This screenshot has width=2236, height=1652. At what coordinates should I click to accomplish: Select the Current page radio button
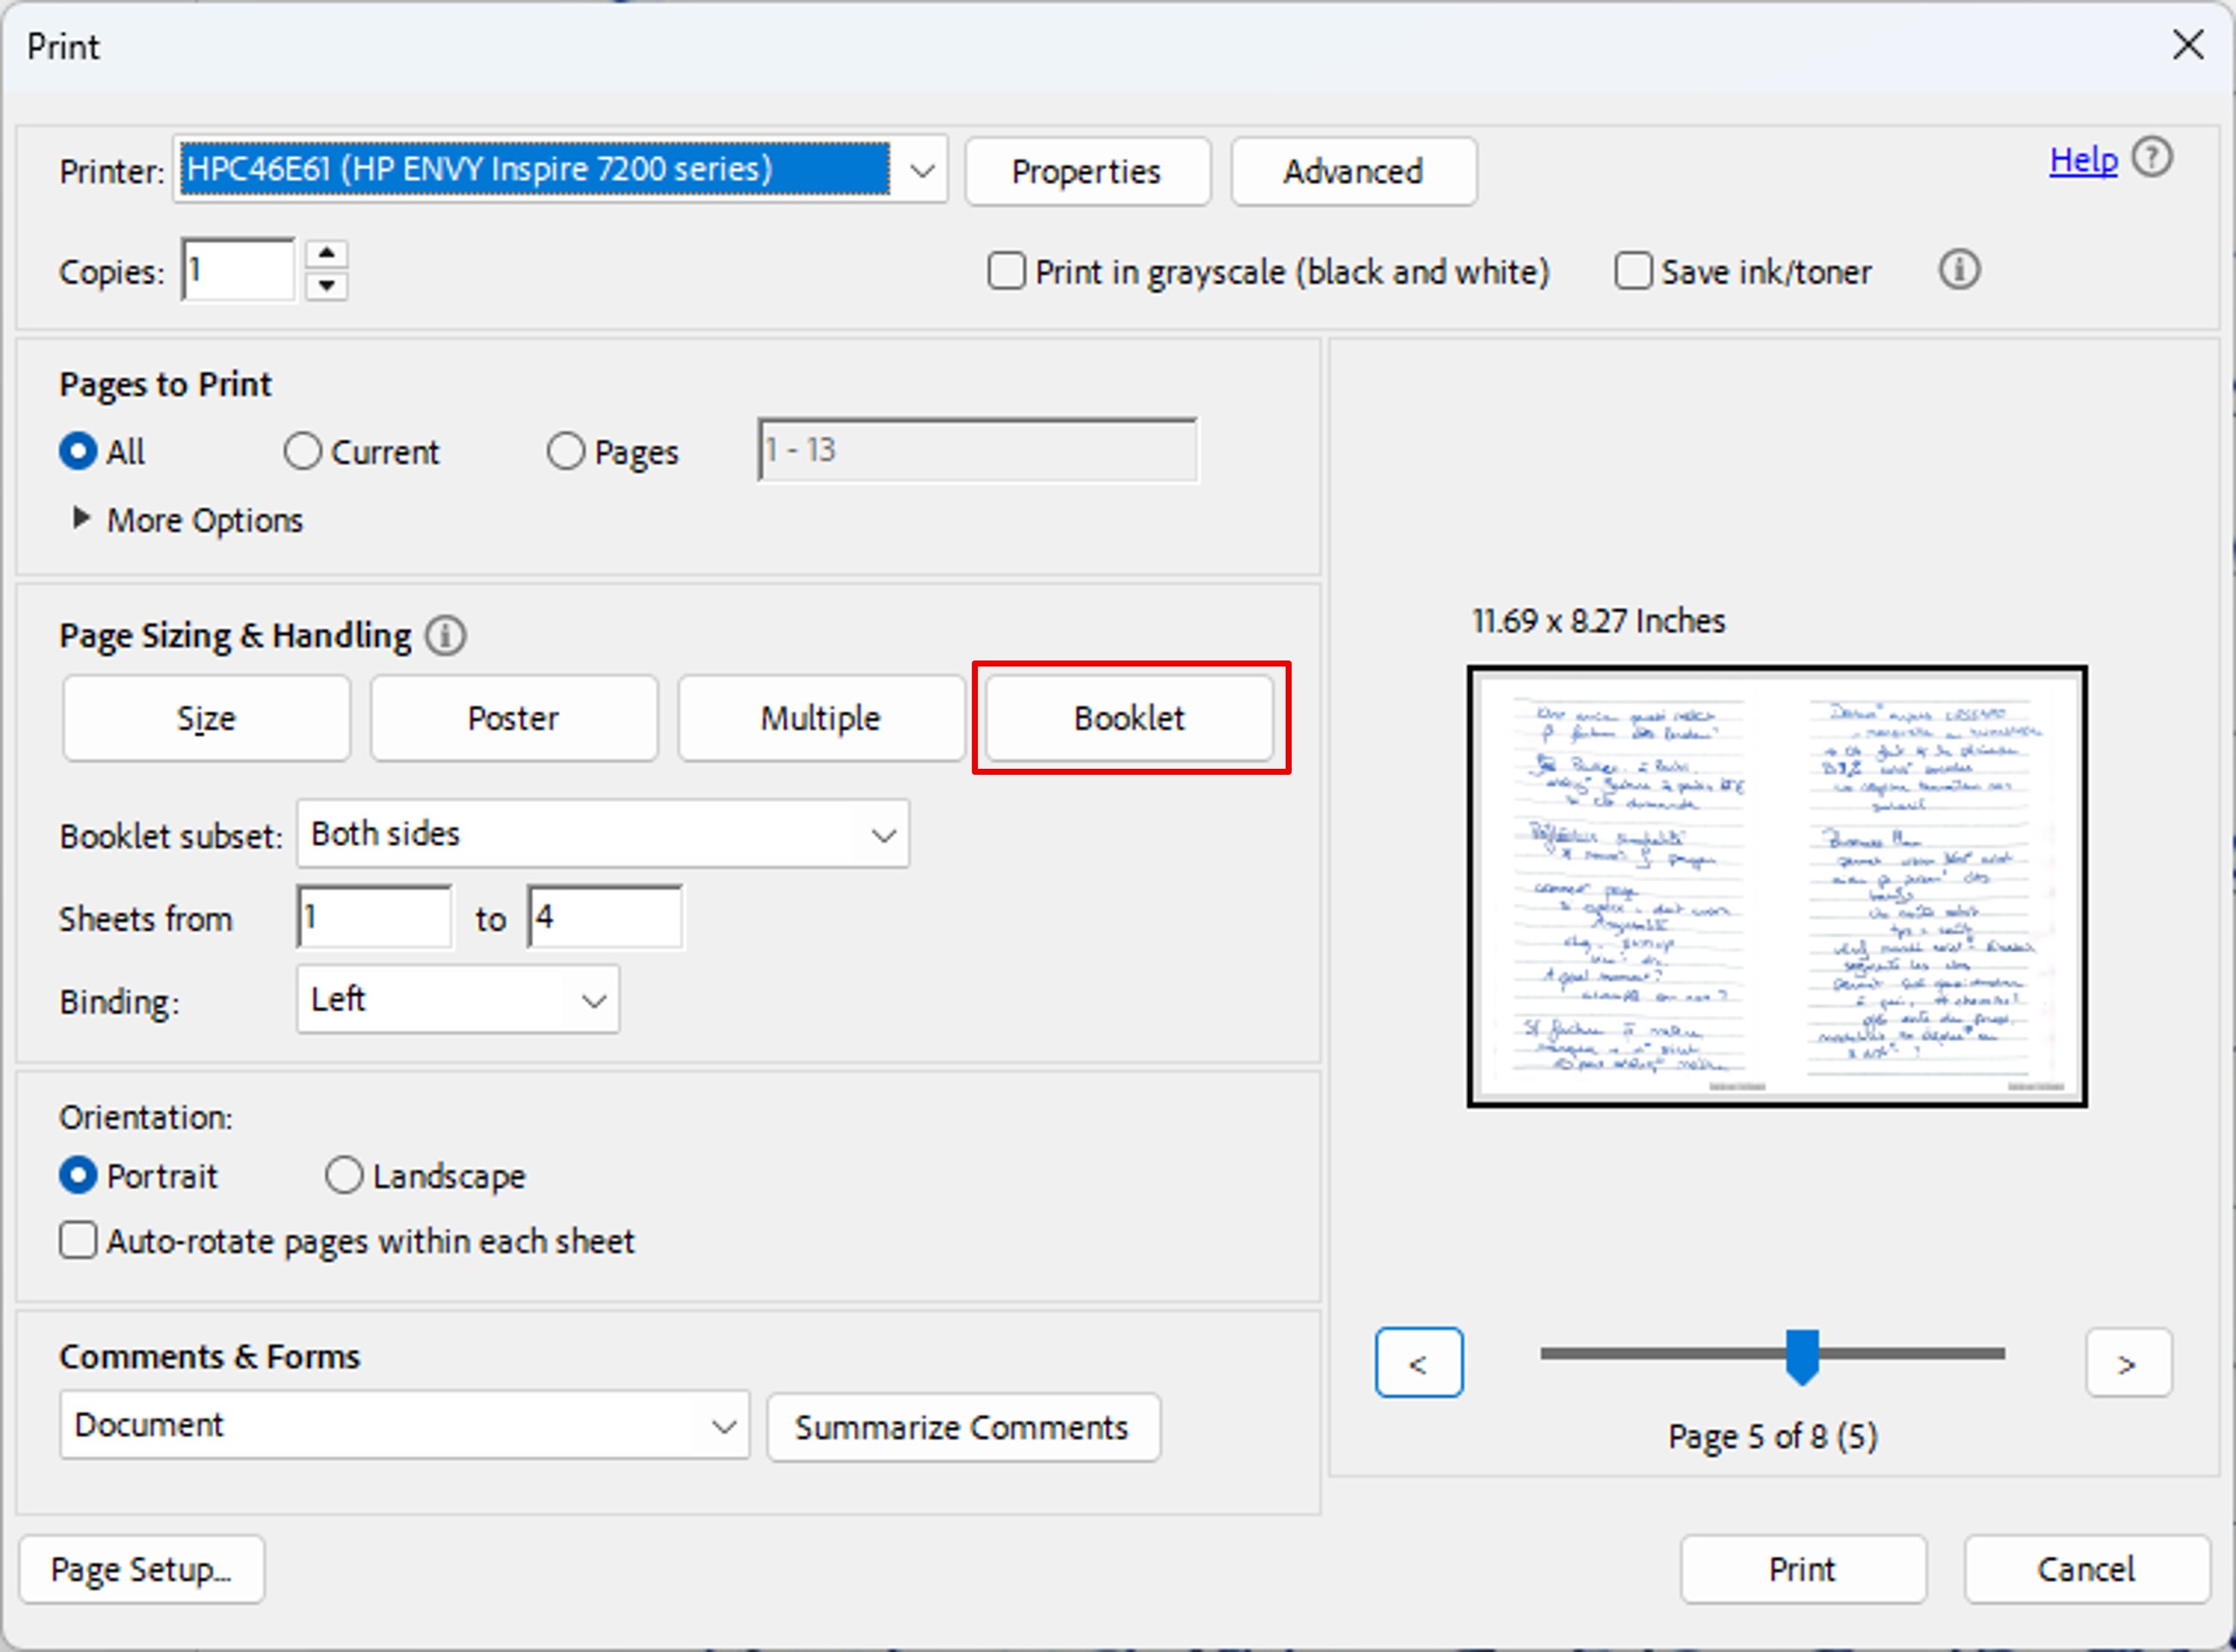tap(302, 452)
